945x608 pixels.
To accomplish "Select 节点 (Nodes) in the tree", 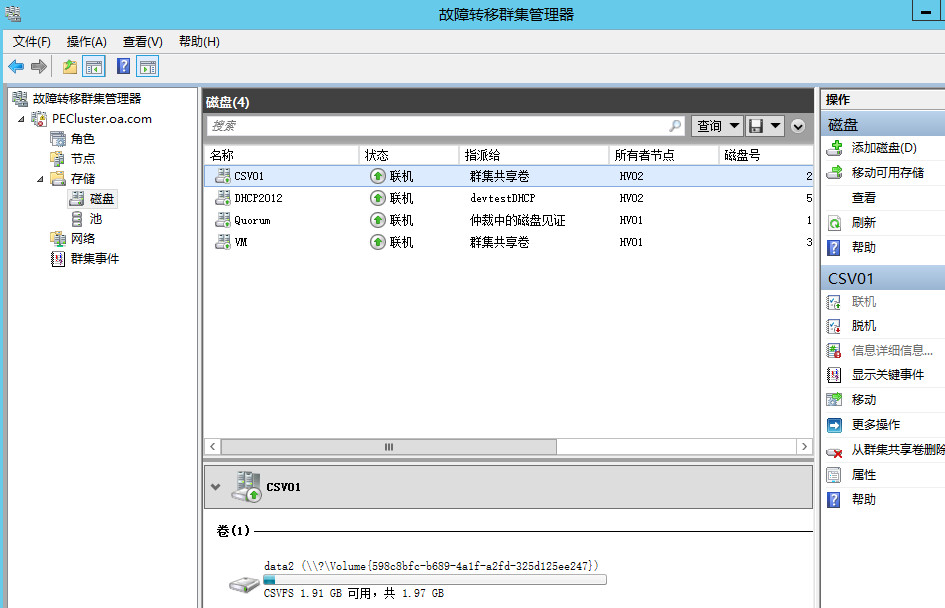I will [83, 158].
